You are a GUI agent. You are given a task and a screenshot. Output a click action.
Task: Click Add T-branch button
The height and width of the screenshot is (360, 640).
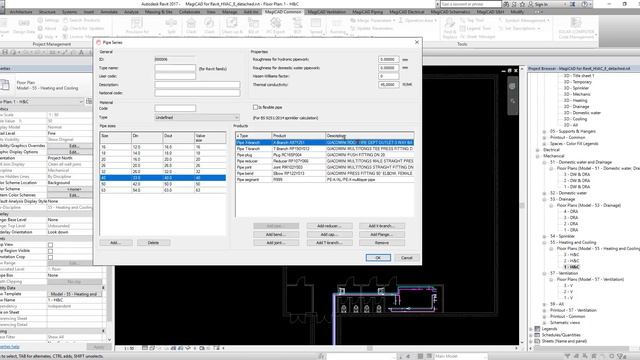pos(329,242)
